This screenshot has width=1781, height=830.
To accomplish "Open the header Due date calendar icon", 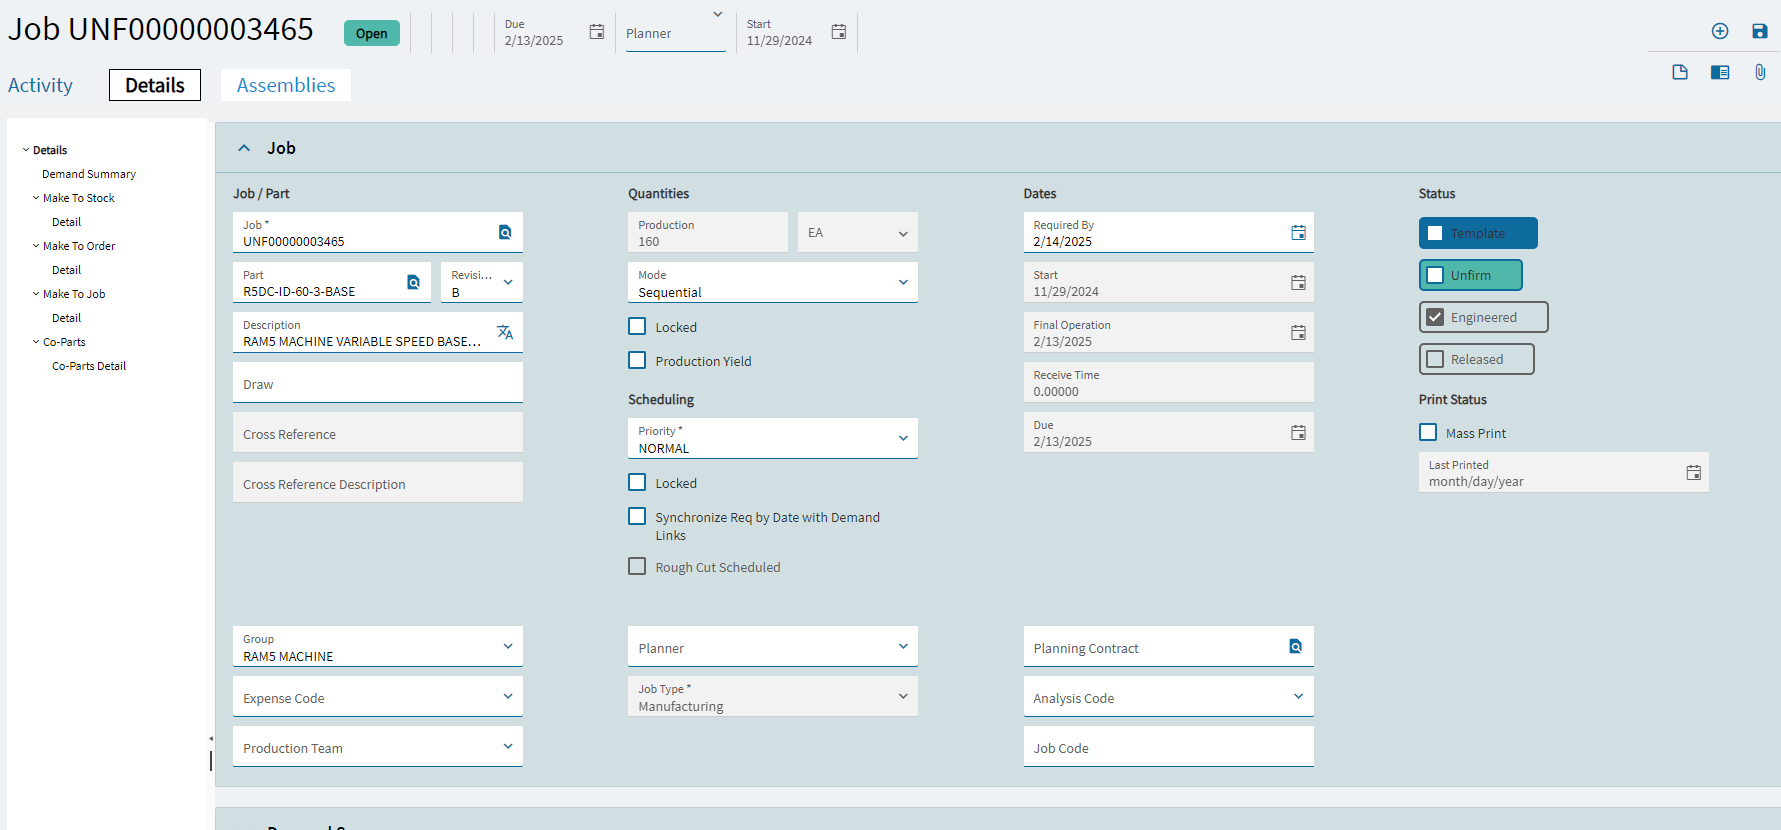I will click(597, 32).
